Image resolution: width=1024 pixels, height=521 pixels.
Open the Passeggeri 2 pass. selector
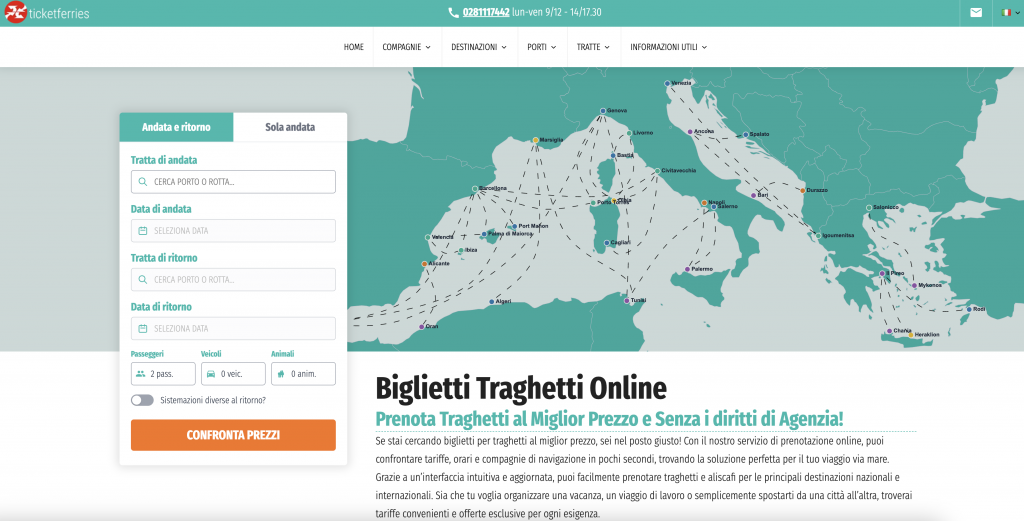[163, 374]
